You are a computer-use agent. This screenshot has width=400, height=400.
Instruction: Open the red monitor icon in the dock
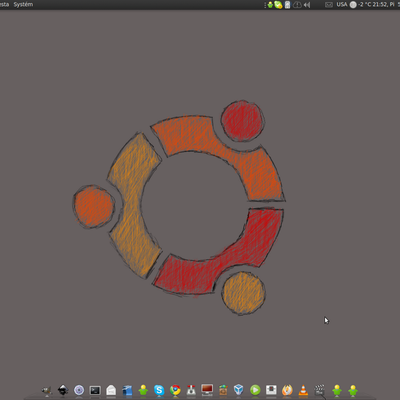207,389
